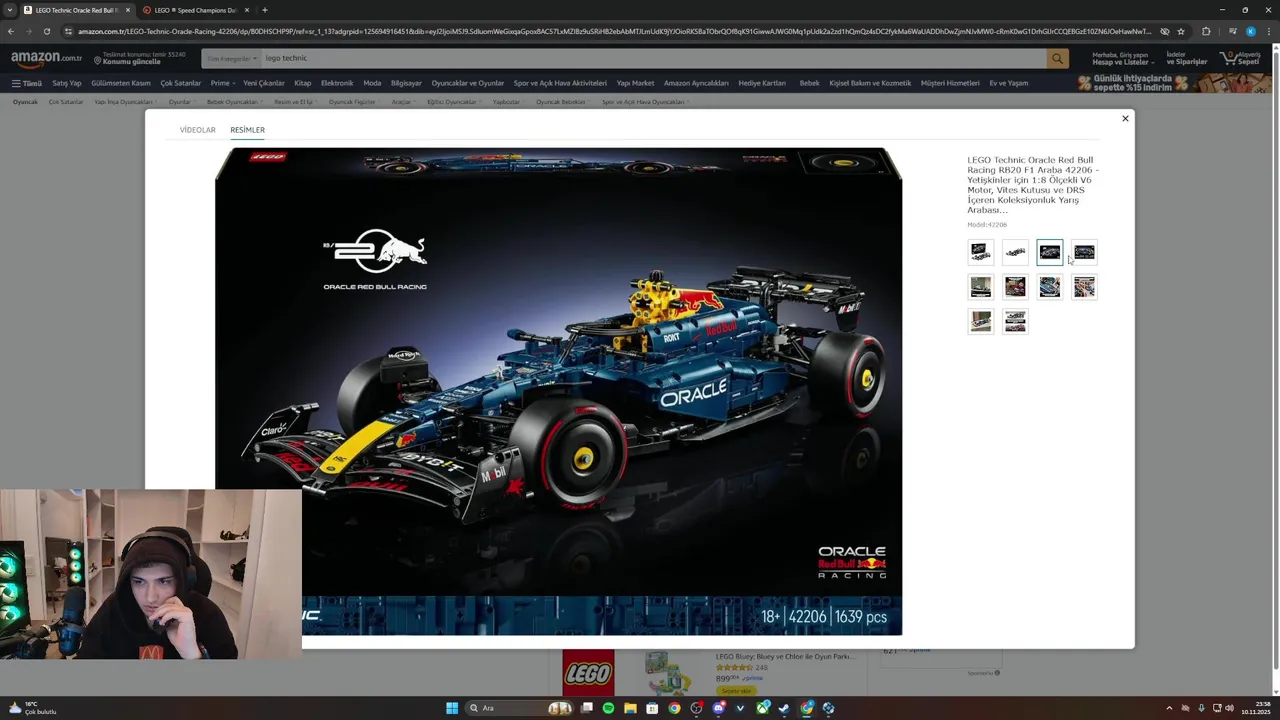Click the main LEGO RB20 box image
1280x720 pixels.
558,391
